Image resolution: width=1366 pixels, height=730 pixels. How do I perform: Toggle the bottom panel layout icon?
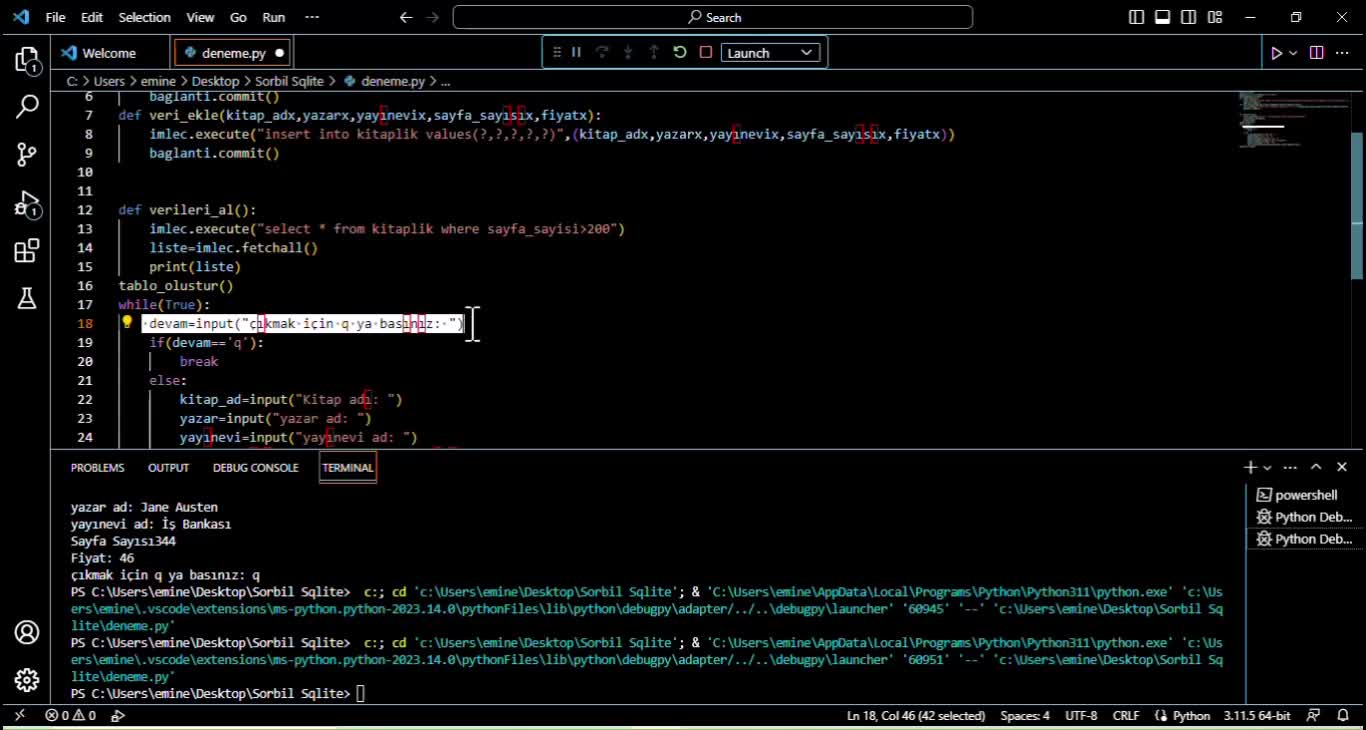(1162, 17)
